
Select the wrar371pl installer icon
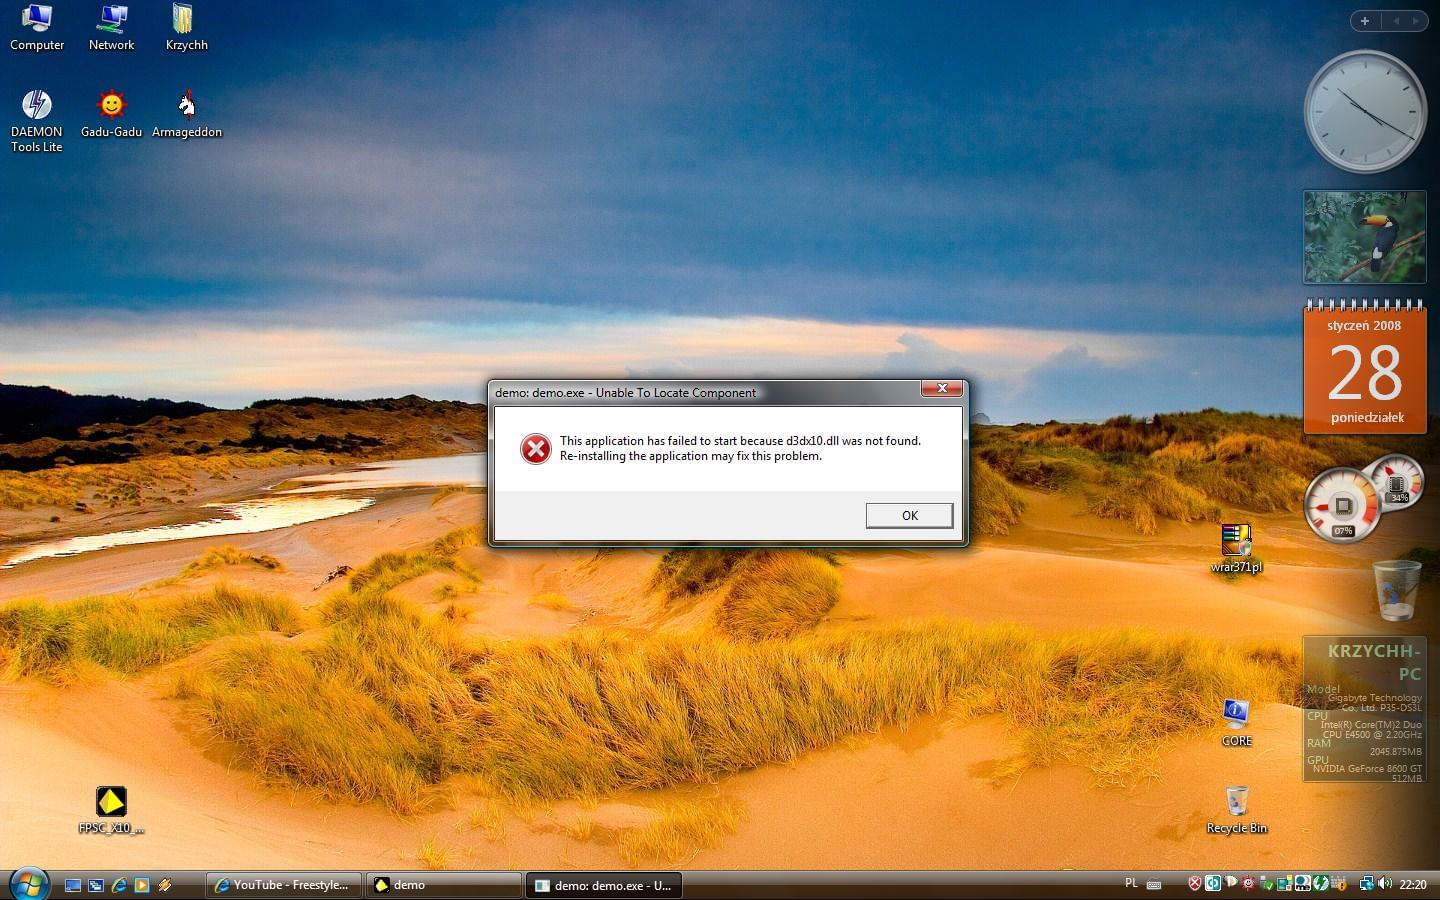(1236, 541)
